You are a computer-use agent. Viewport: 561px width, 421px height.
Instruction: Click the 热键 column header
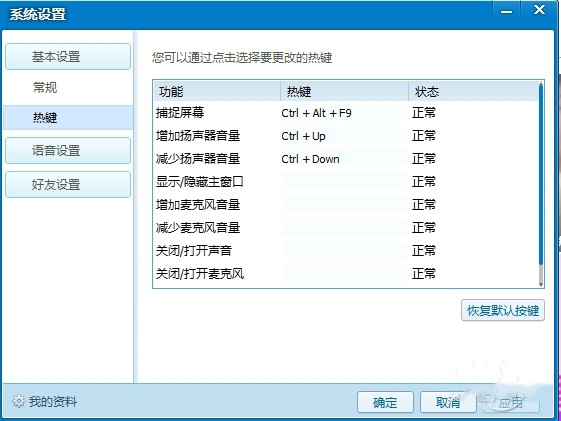point(345,92)
